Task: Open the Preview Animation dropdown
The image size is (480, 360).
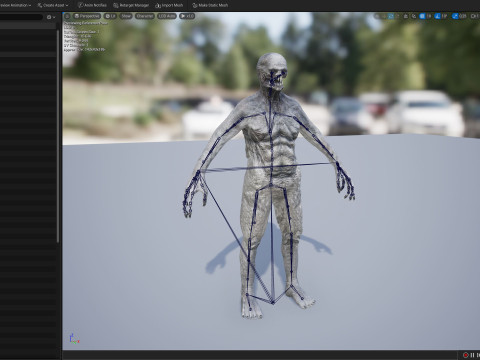Action: coord(15,5)
